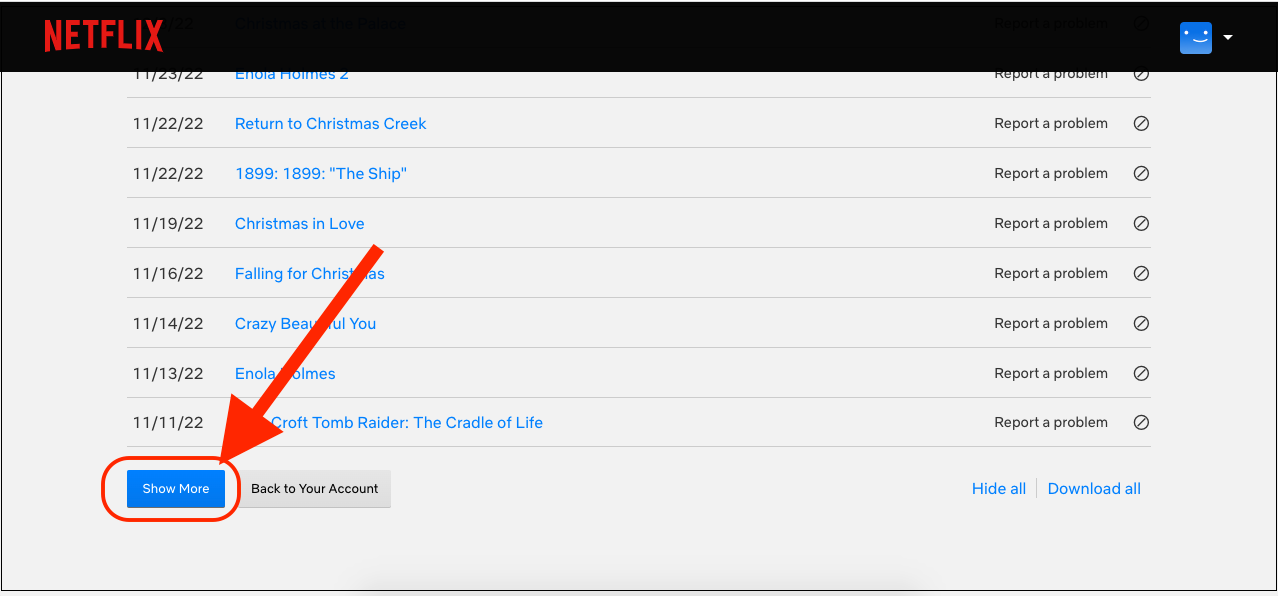Open Return to Christmas Creek link
Image resolution: width=1278 pixels, height=596 pixels.
[331, 124]
